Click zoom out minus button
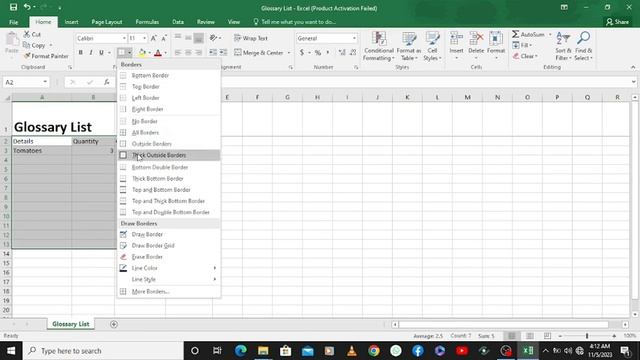The image size is (640, 360). click(560, 336)
